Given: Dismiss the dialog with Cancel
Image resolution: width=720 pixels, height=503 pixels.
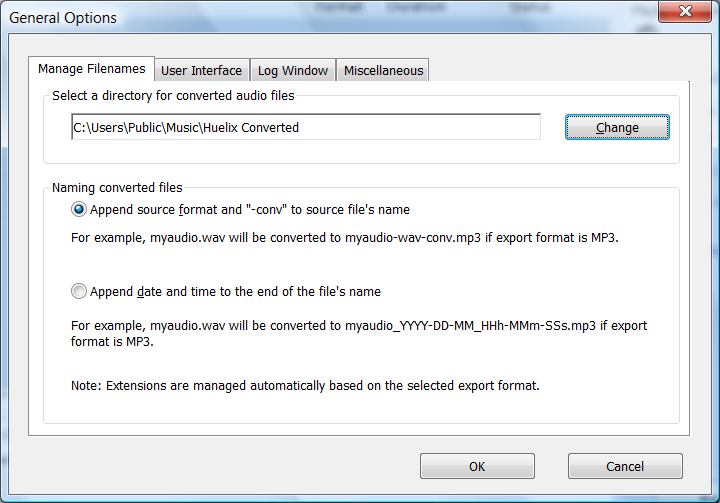Looking at the screenshot, I should pos(625,466).
